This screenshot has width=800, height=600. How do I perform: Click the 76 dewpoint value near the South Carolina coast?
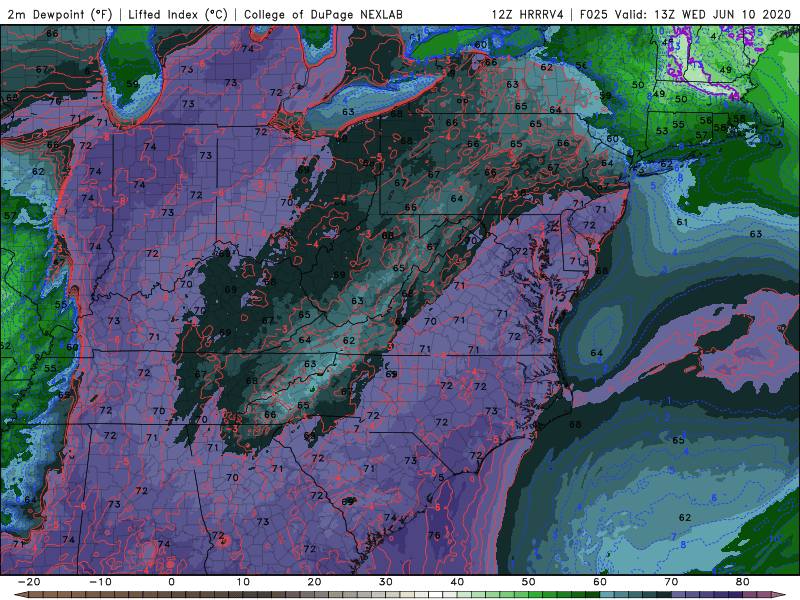click(x=434, y=535)
